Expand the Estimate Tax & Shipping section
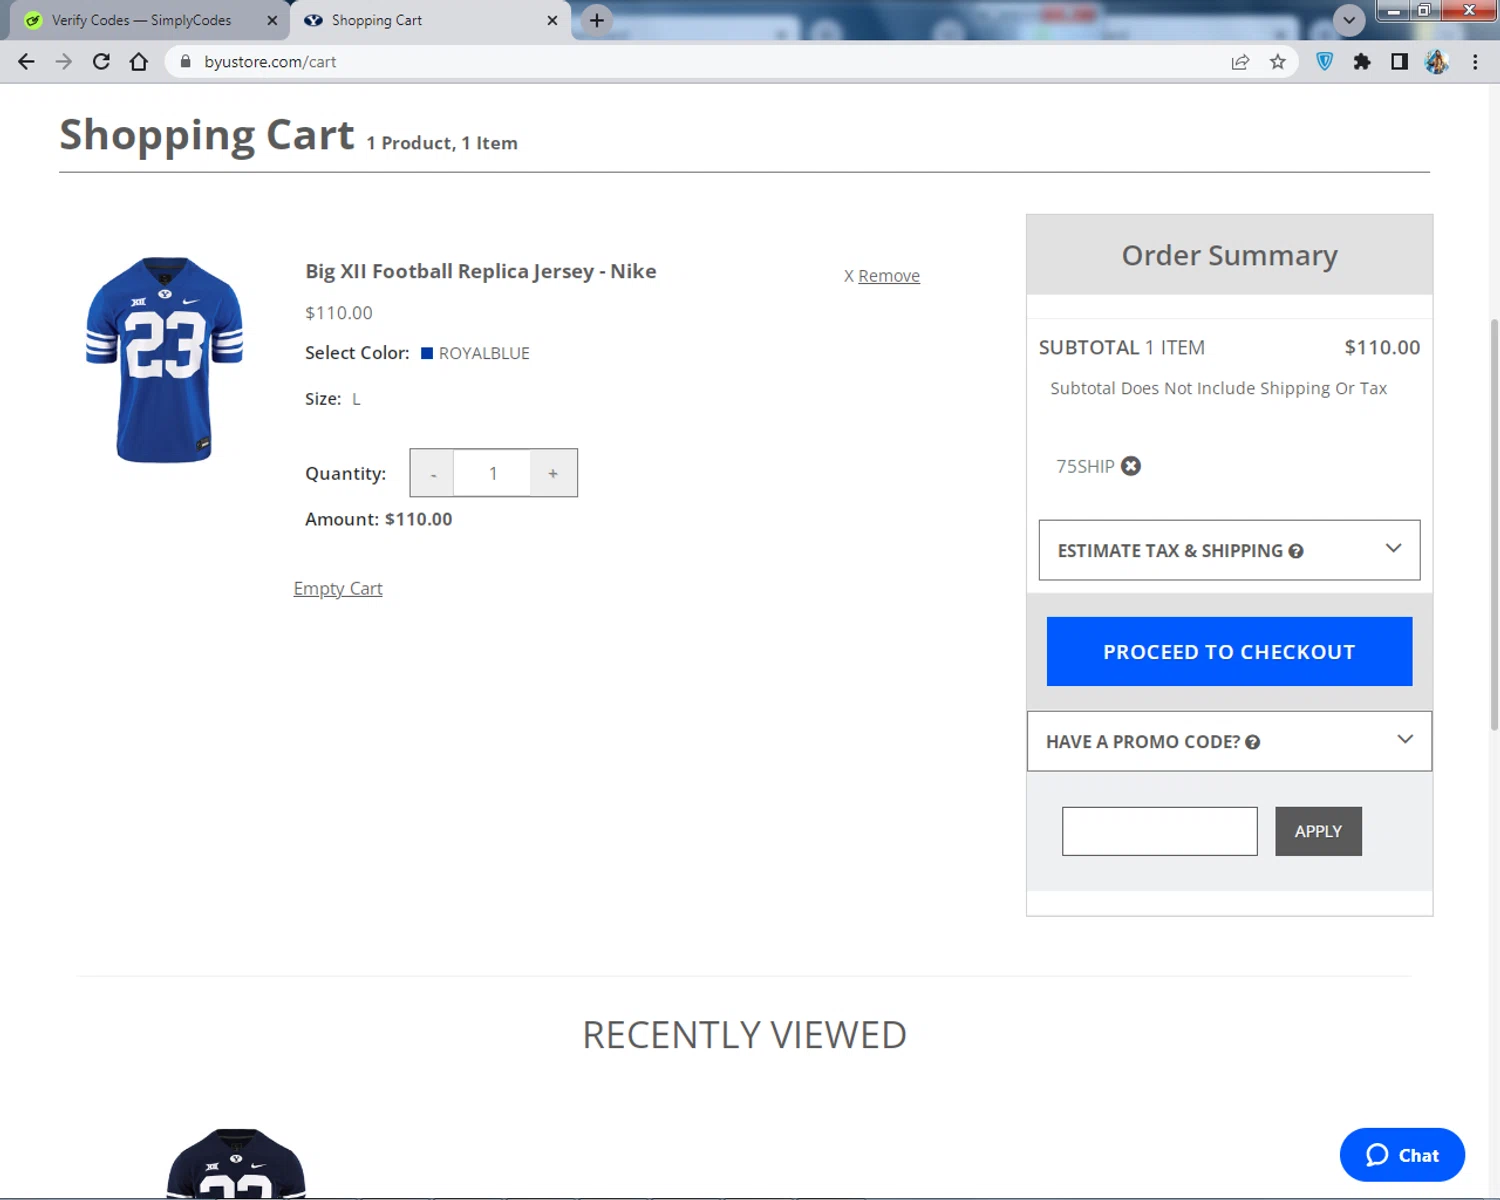Screen dimensions: 1500x1200 pyautogui.click(x=1229, y=550)
